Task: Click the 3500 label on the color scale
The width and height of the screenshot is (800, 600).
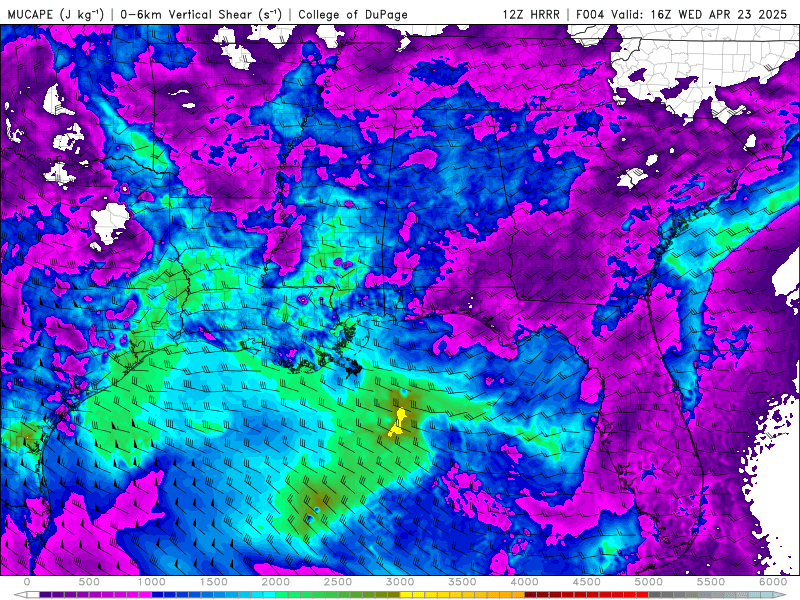Action: point(463,582)
